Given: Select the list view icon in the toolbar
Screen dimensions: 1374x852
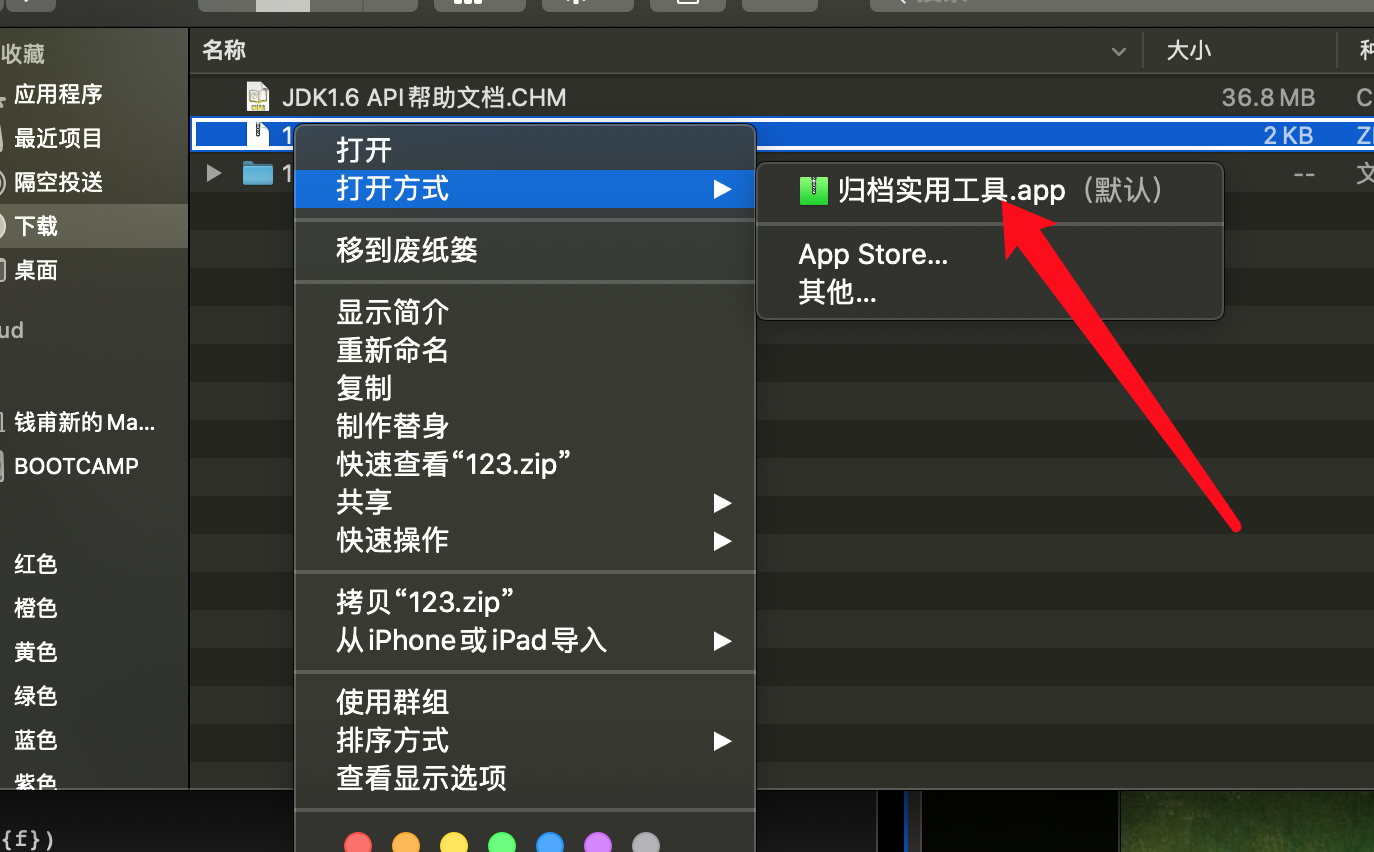Looking at the screenshot, I should tap(283, 5).
